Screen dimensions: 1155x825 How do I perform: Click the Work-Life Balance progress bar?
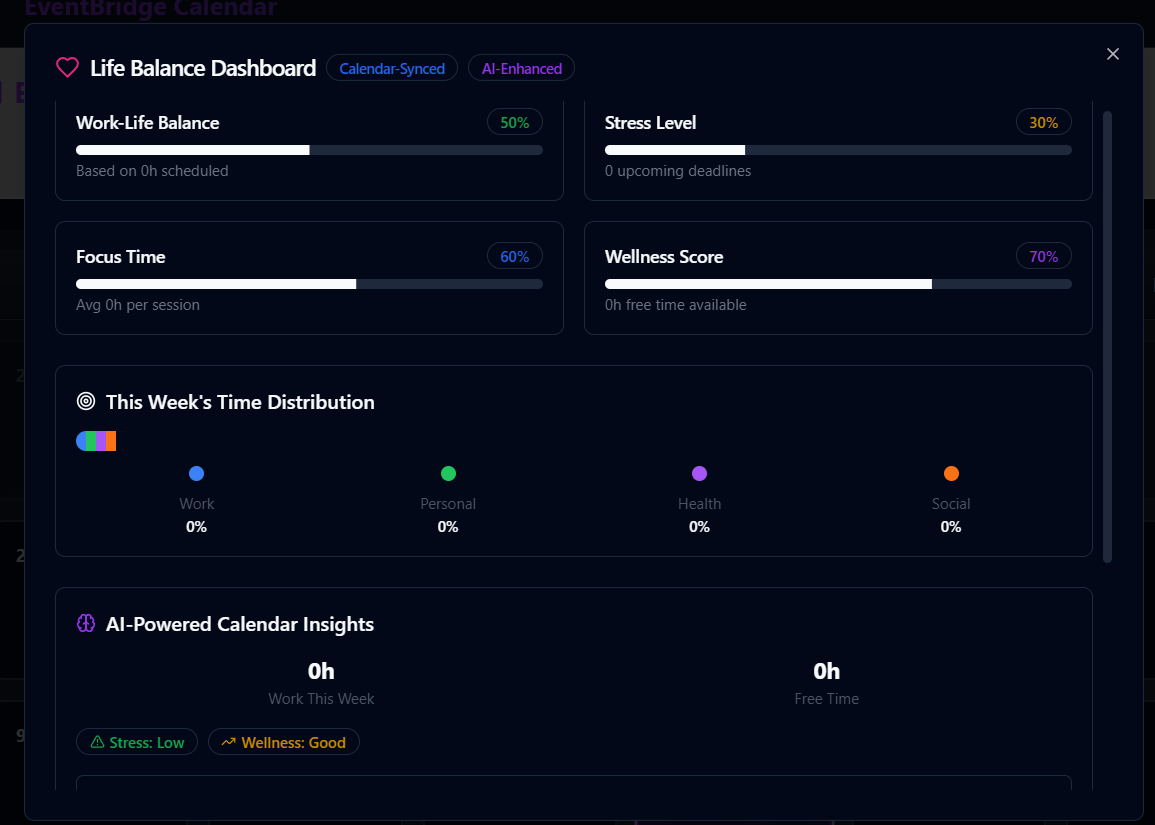click(x=309, y=150)
